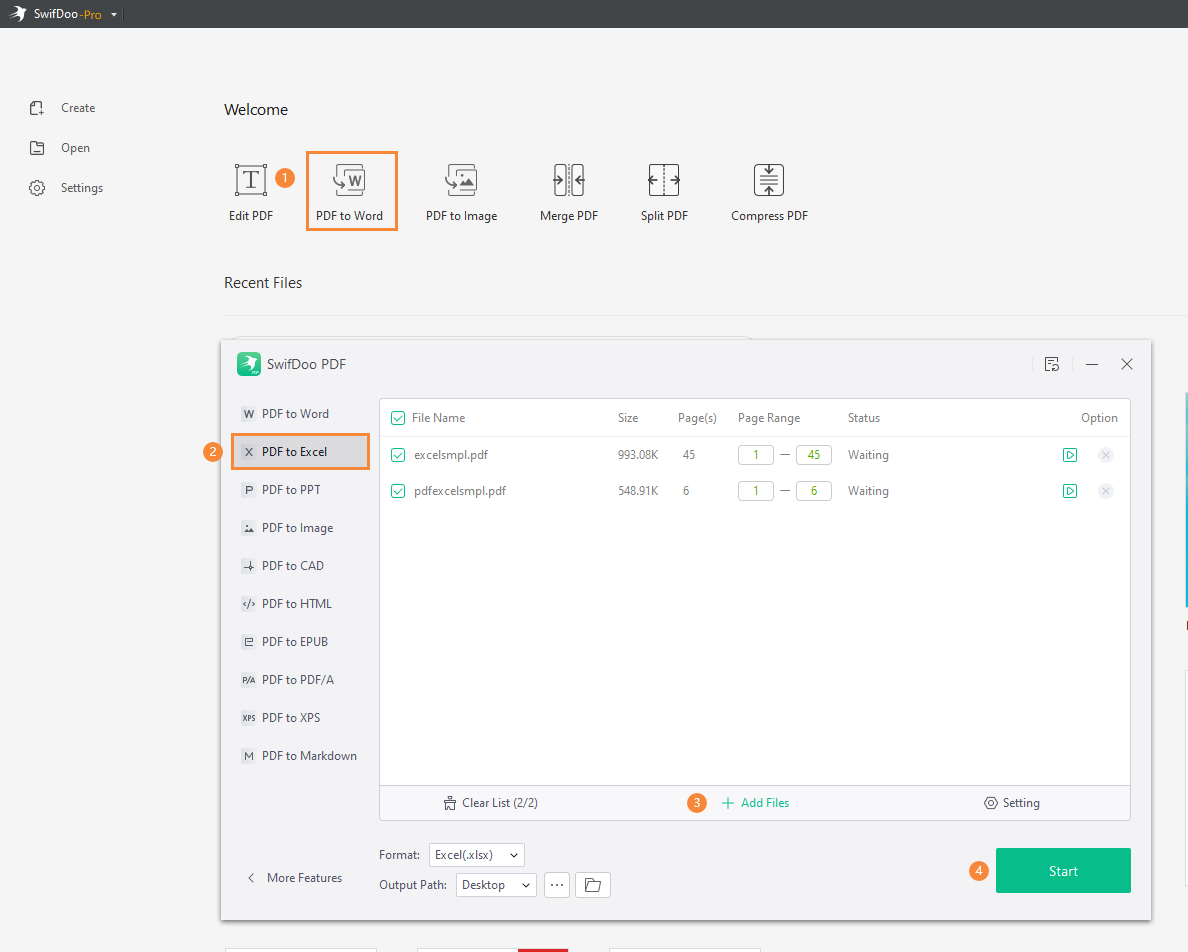This screenshot has width=1188, height=952.
Task: Click the 993.08K size value
Action: [638, 455]
